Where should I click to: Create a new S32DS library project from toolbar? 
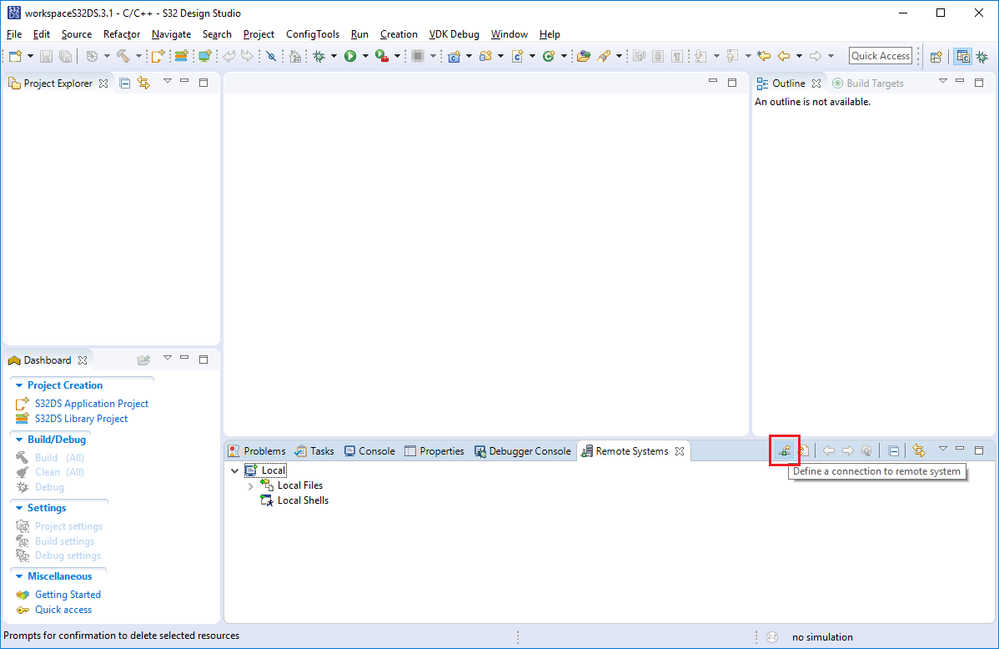tap(181, 56)
